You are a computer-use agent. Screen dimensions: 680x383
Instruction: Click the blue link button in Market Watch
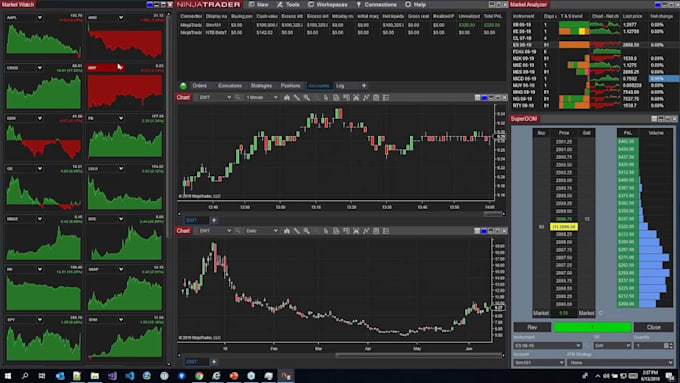pos(150,4)
